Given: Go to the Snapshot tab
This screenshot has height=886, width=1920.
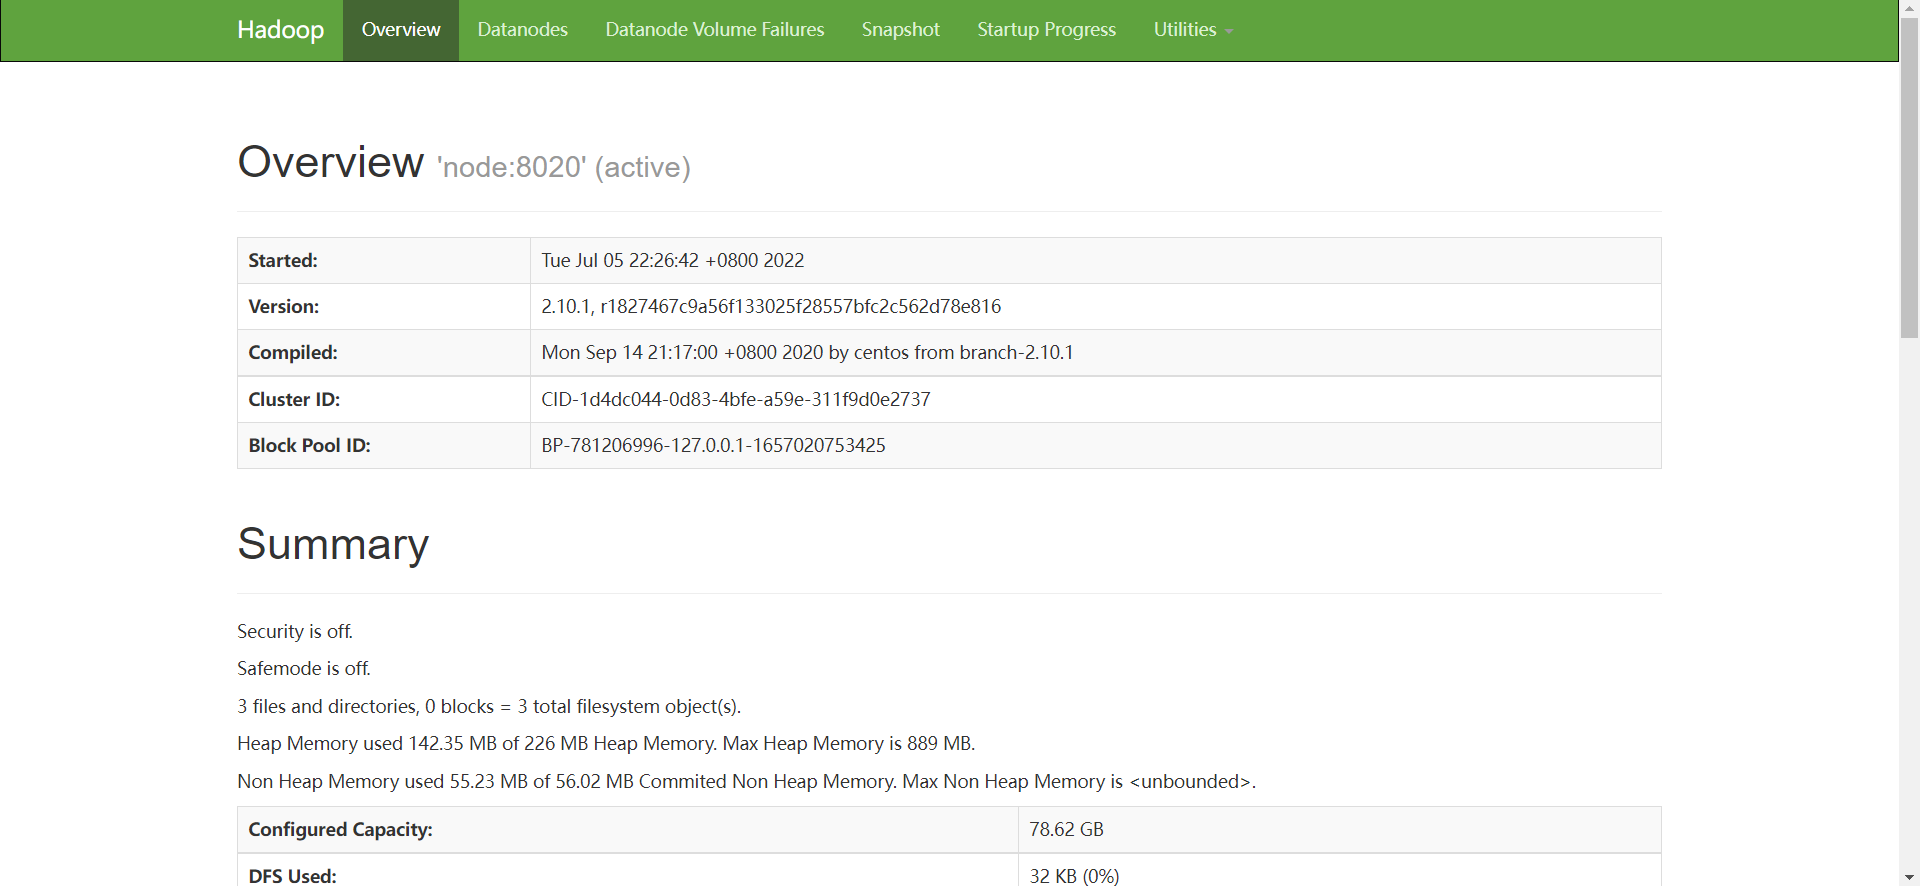Looking at the screenshot, I should click(x=901, y=30).
